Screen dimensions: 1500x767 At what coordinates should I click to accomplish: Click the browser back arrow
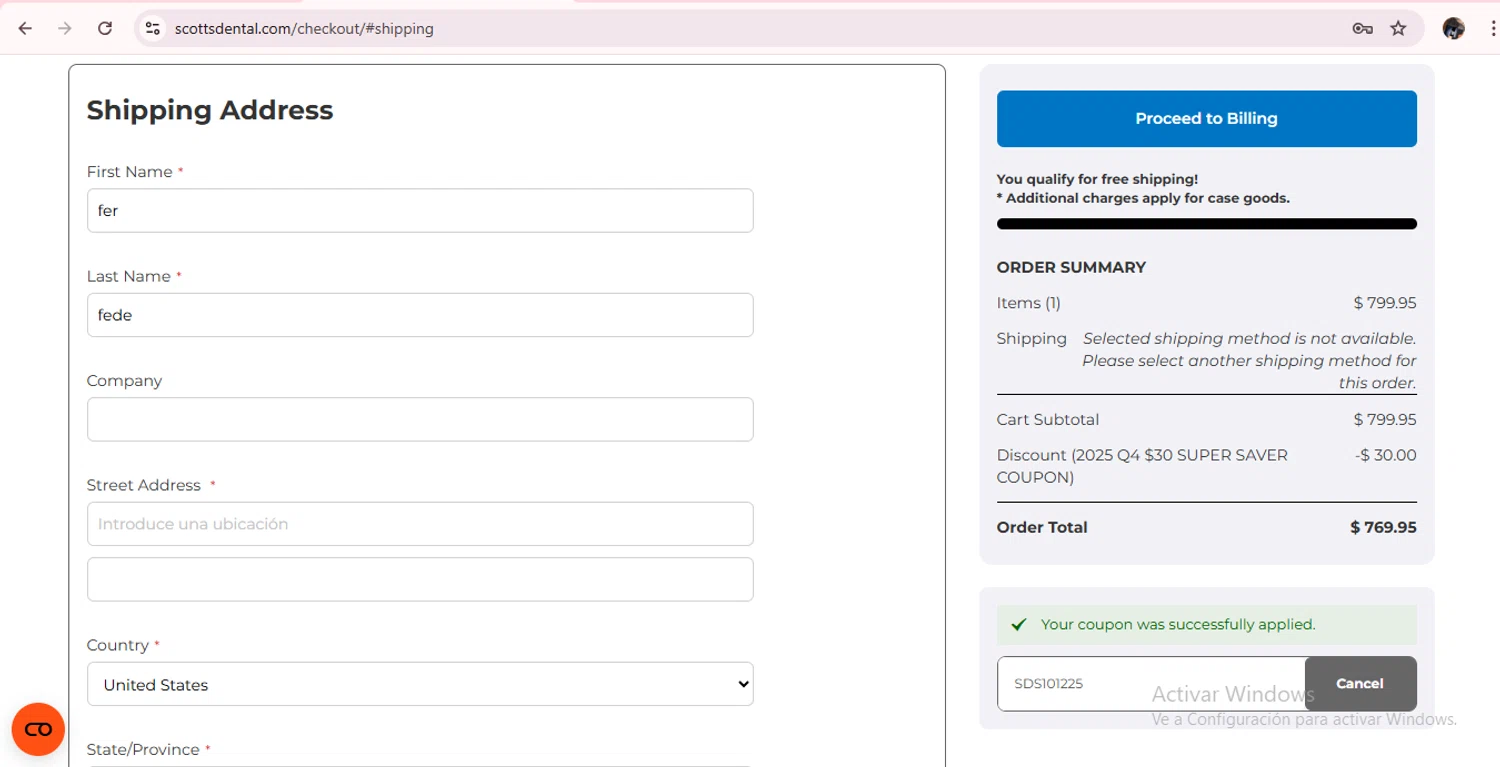[x=26, y=28]
